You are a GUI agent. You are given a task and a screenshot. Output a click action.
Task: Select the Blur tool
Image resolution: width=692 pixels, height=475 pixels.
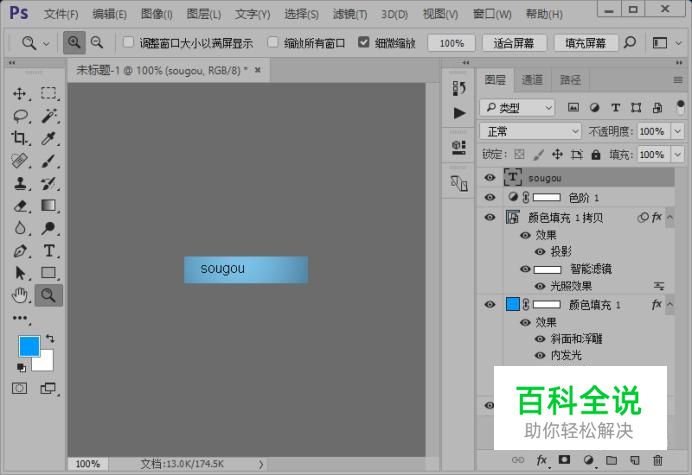(20, 228)
